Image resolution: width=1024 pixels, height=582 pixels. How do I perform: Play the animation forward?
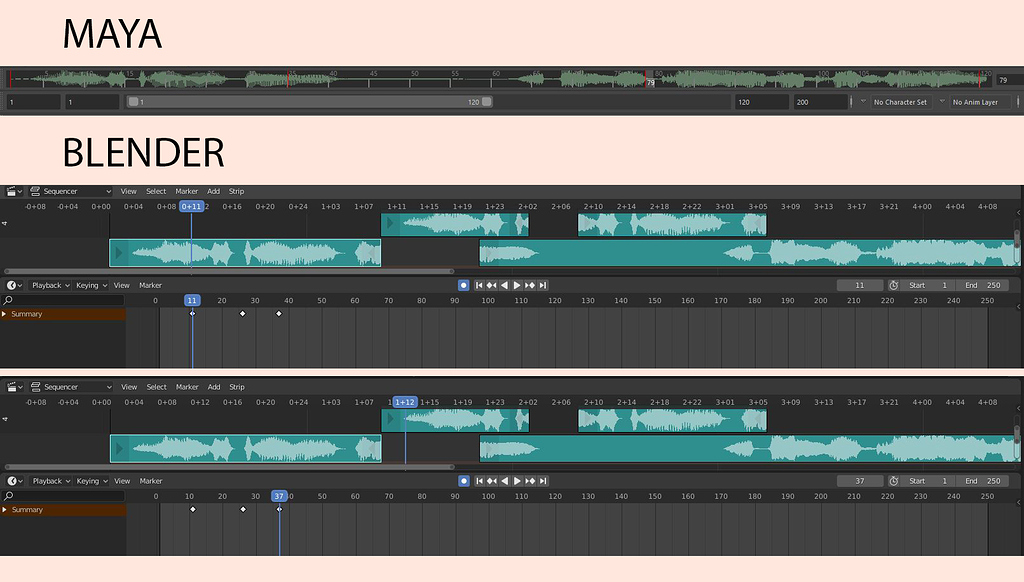click(517, 285)
